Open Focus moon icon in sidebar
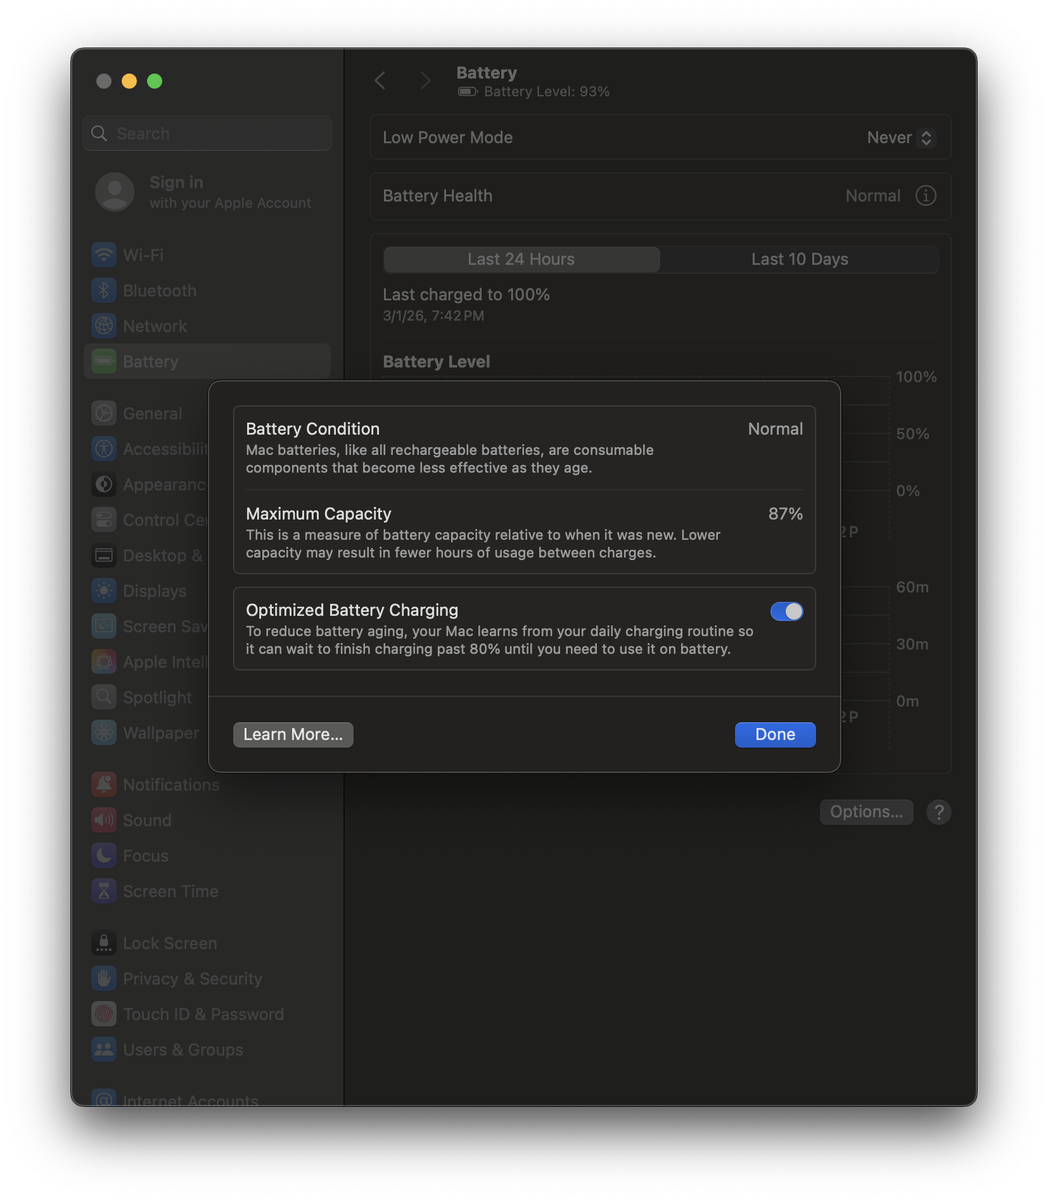Image resolution: width=1048 pixels, height=1200 pixels. [104, 856]
